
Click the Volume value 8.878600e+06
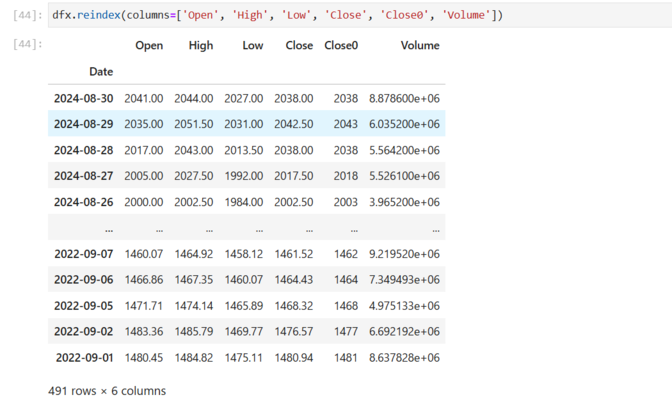[403, 99]
